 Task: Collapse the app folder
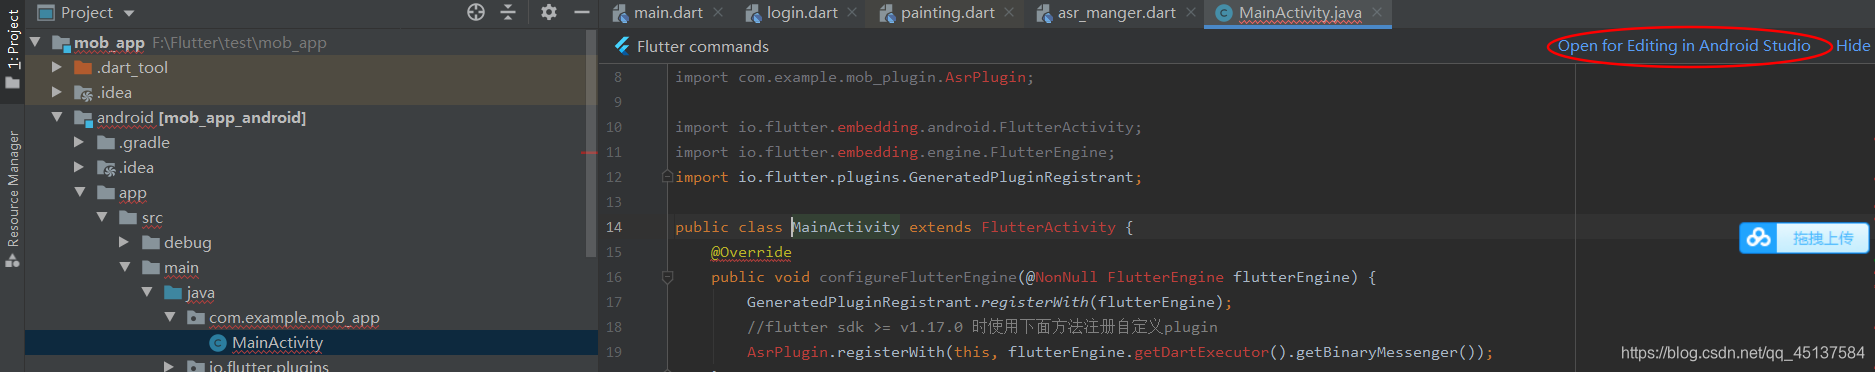tap(79, 192)
